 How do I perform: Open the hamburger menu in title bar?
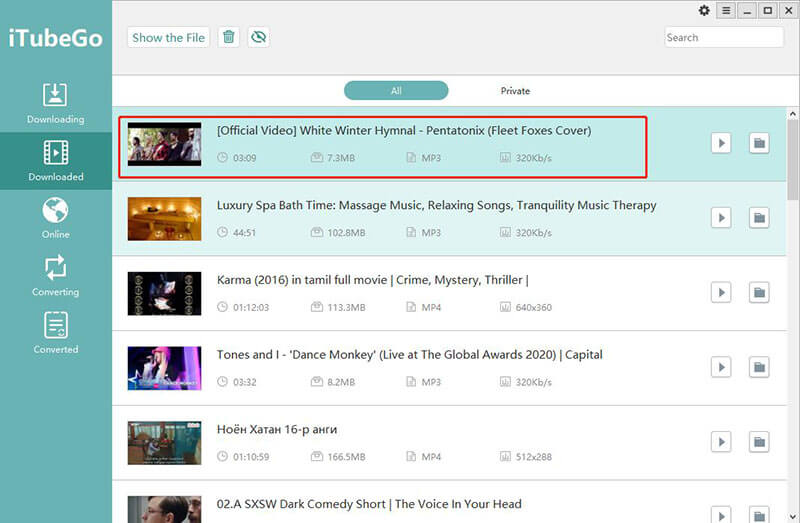coord(726,10)
